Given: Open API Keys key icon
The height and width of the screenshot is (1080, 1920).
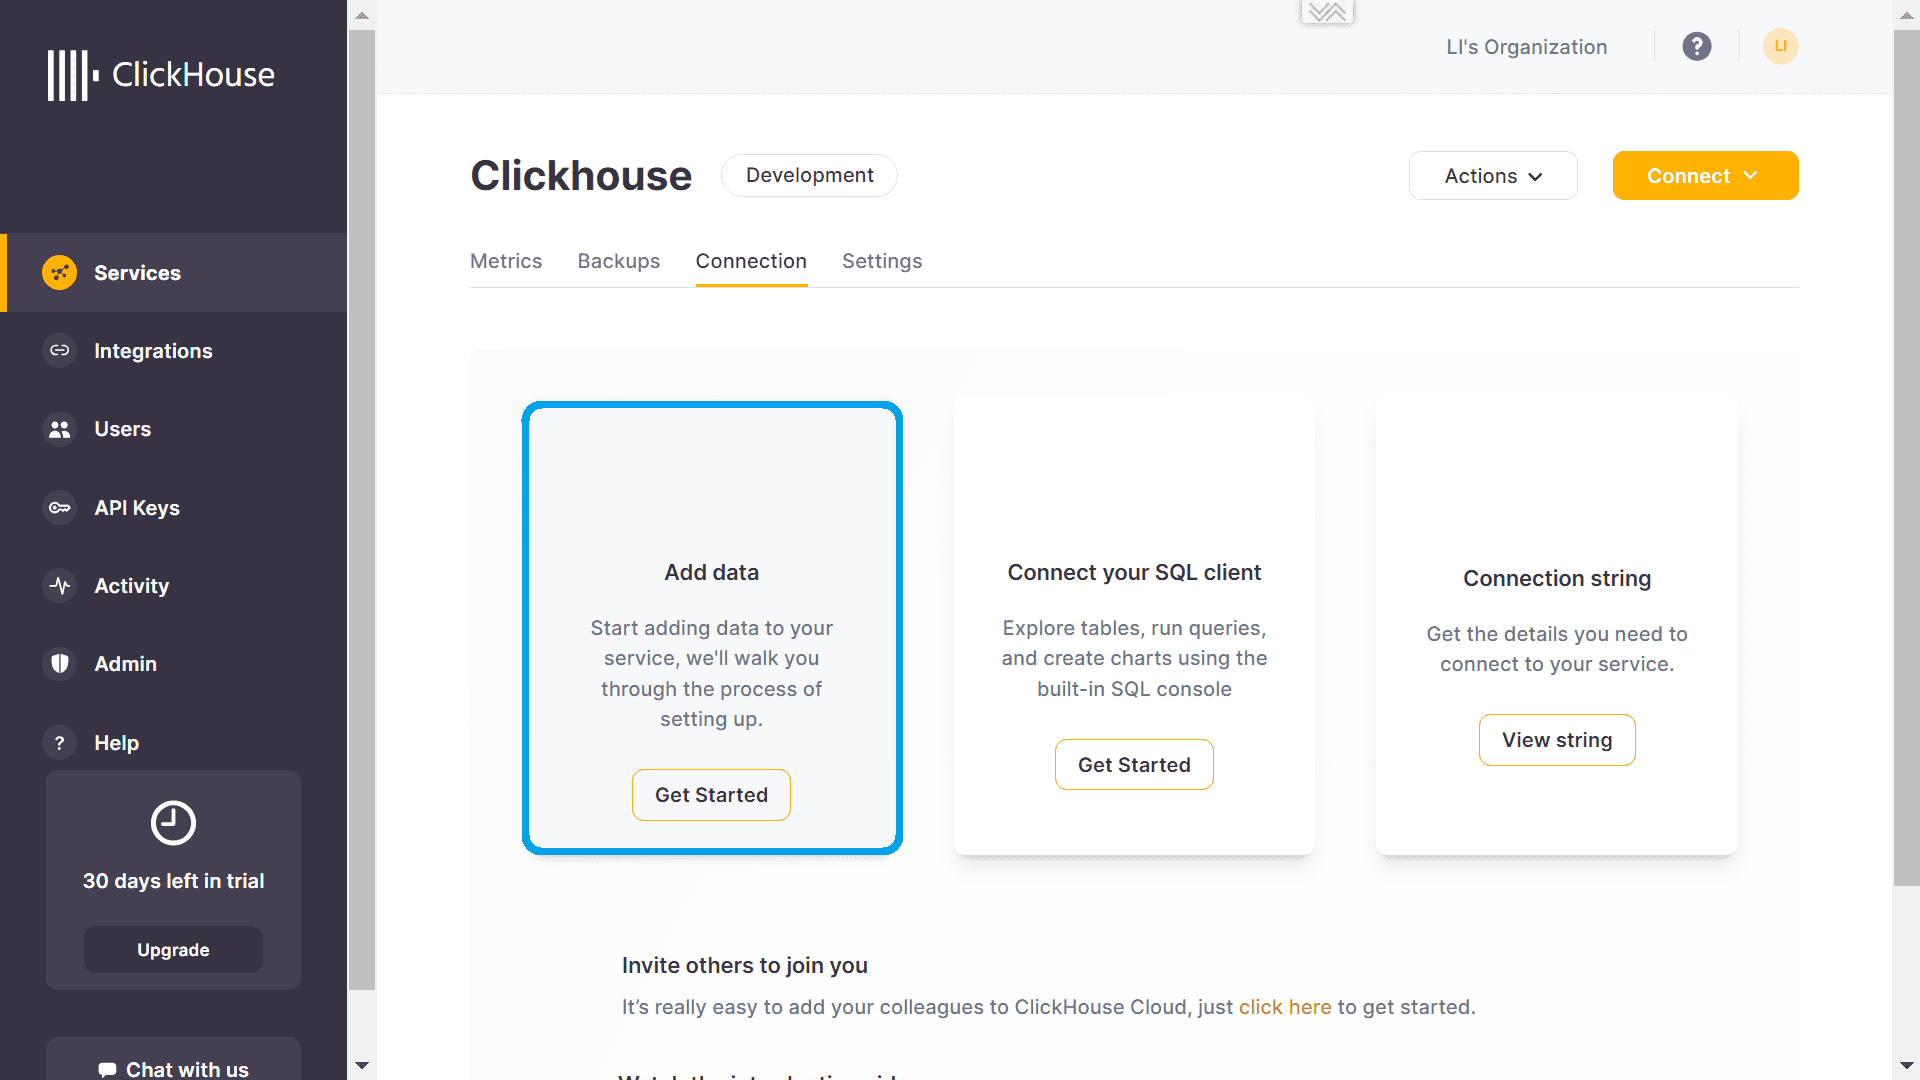Looking at the screenshot, I should 60,508.
